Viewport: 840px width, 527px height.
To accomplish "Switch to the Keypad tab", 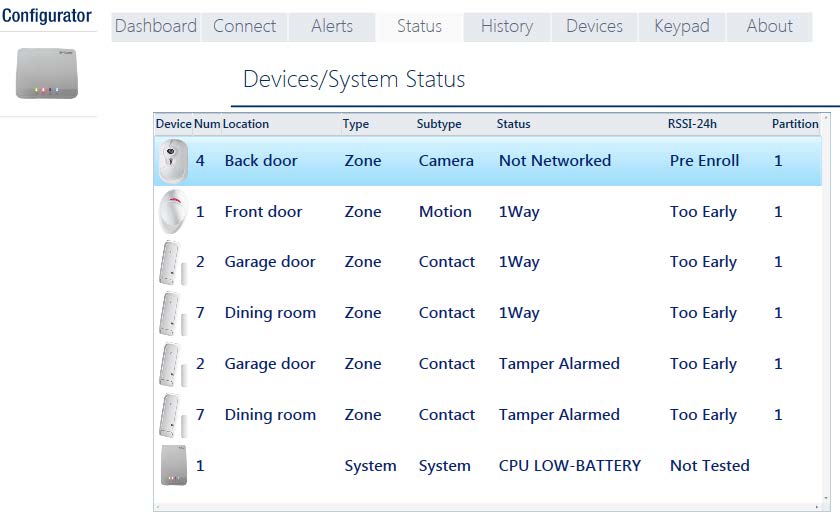I will (x=681, y=27).
